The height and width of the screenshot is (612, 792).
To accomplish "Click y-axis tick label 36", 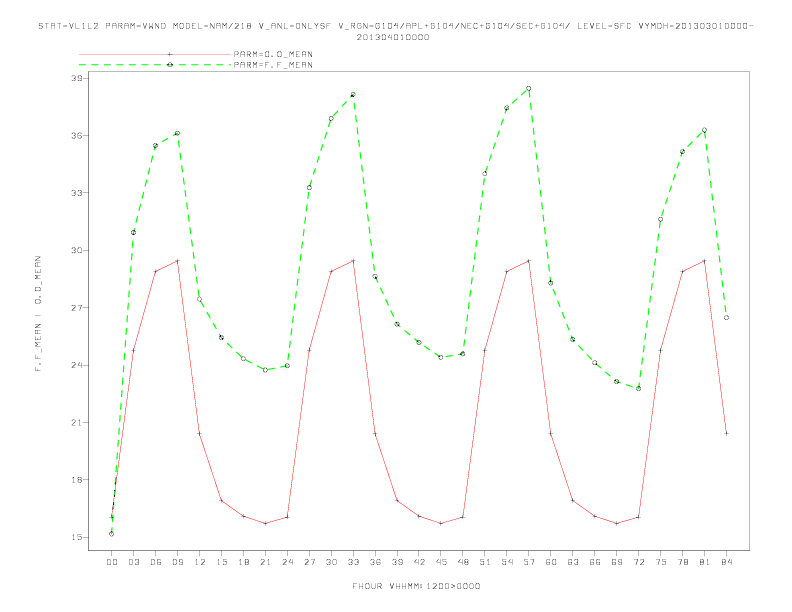I will coord(77,136).
